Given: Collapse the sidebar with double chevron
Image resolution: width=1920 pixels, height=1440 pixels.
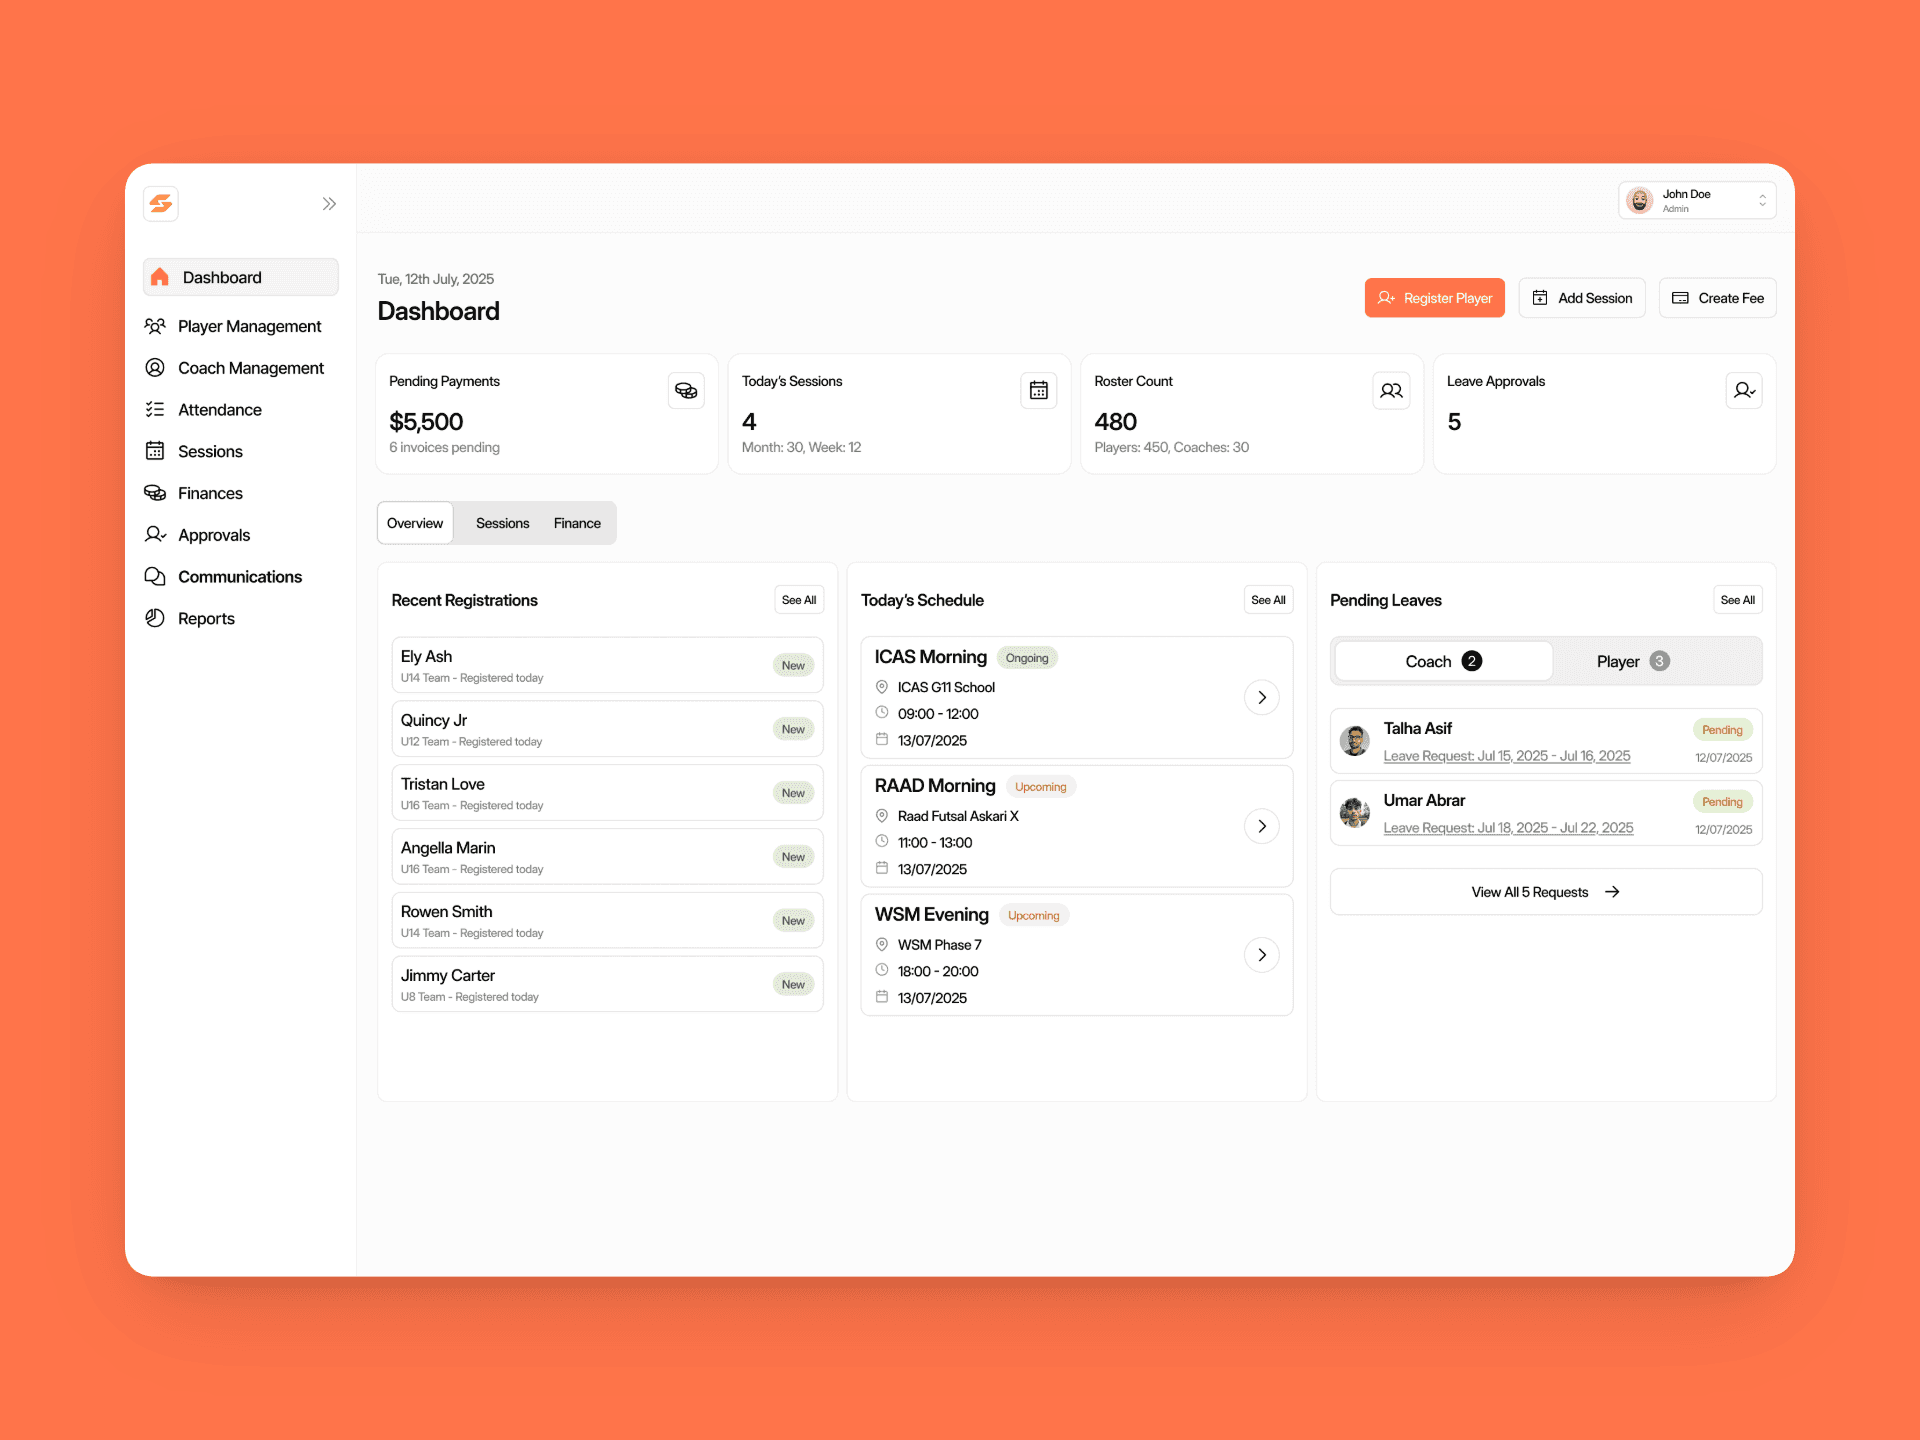Looking at the screenshot, I should pos(329,204).
